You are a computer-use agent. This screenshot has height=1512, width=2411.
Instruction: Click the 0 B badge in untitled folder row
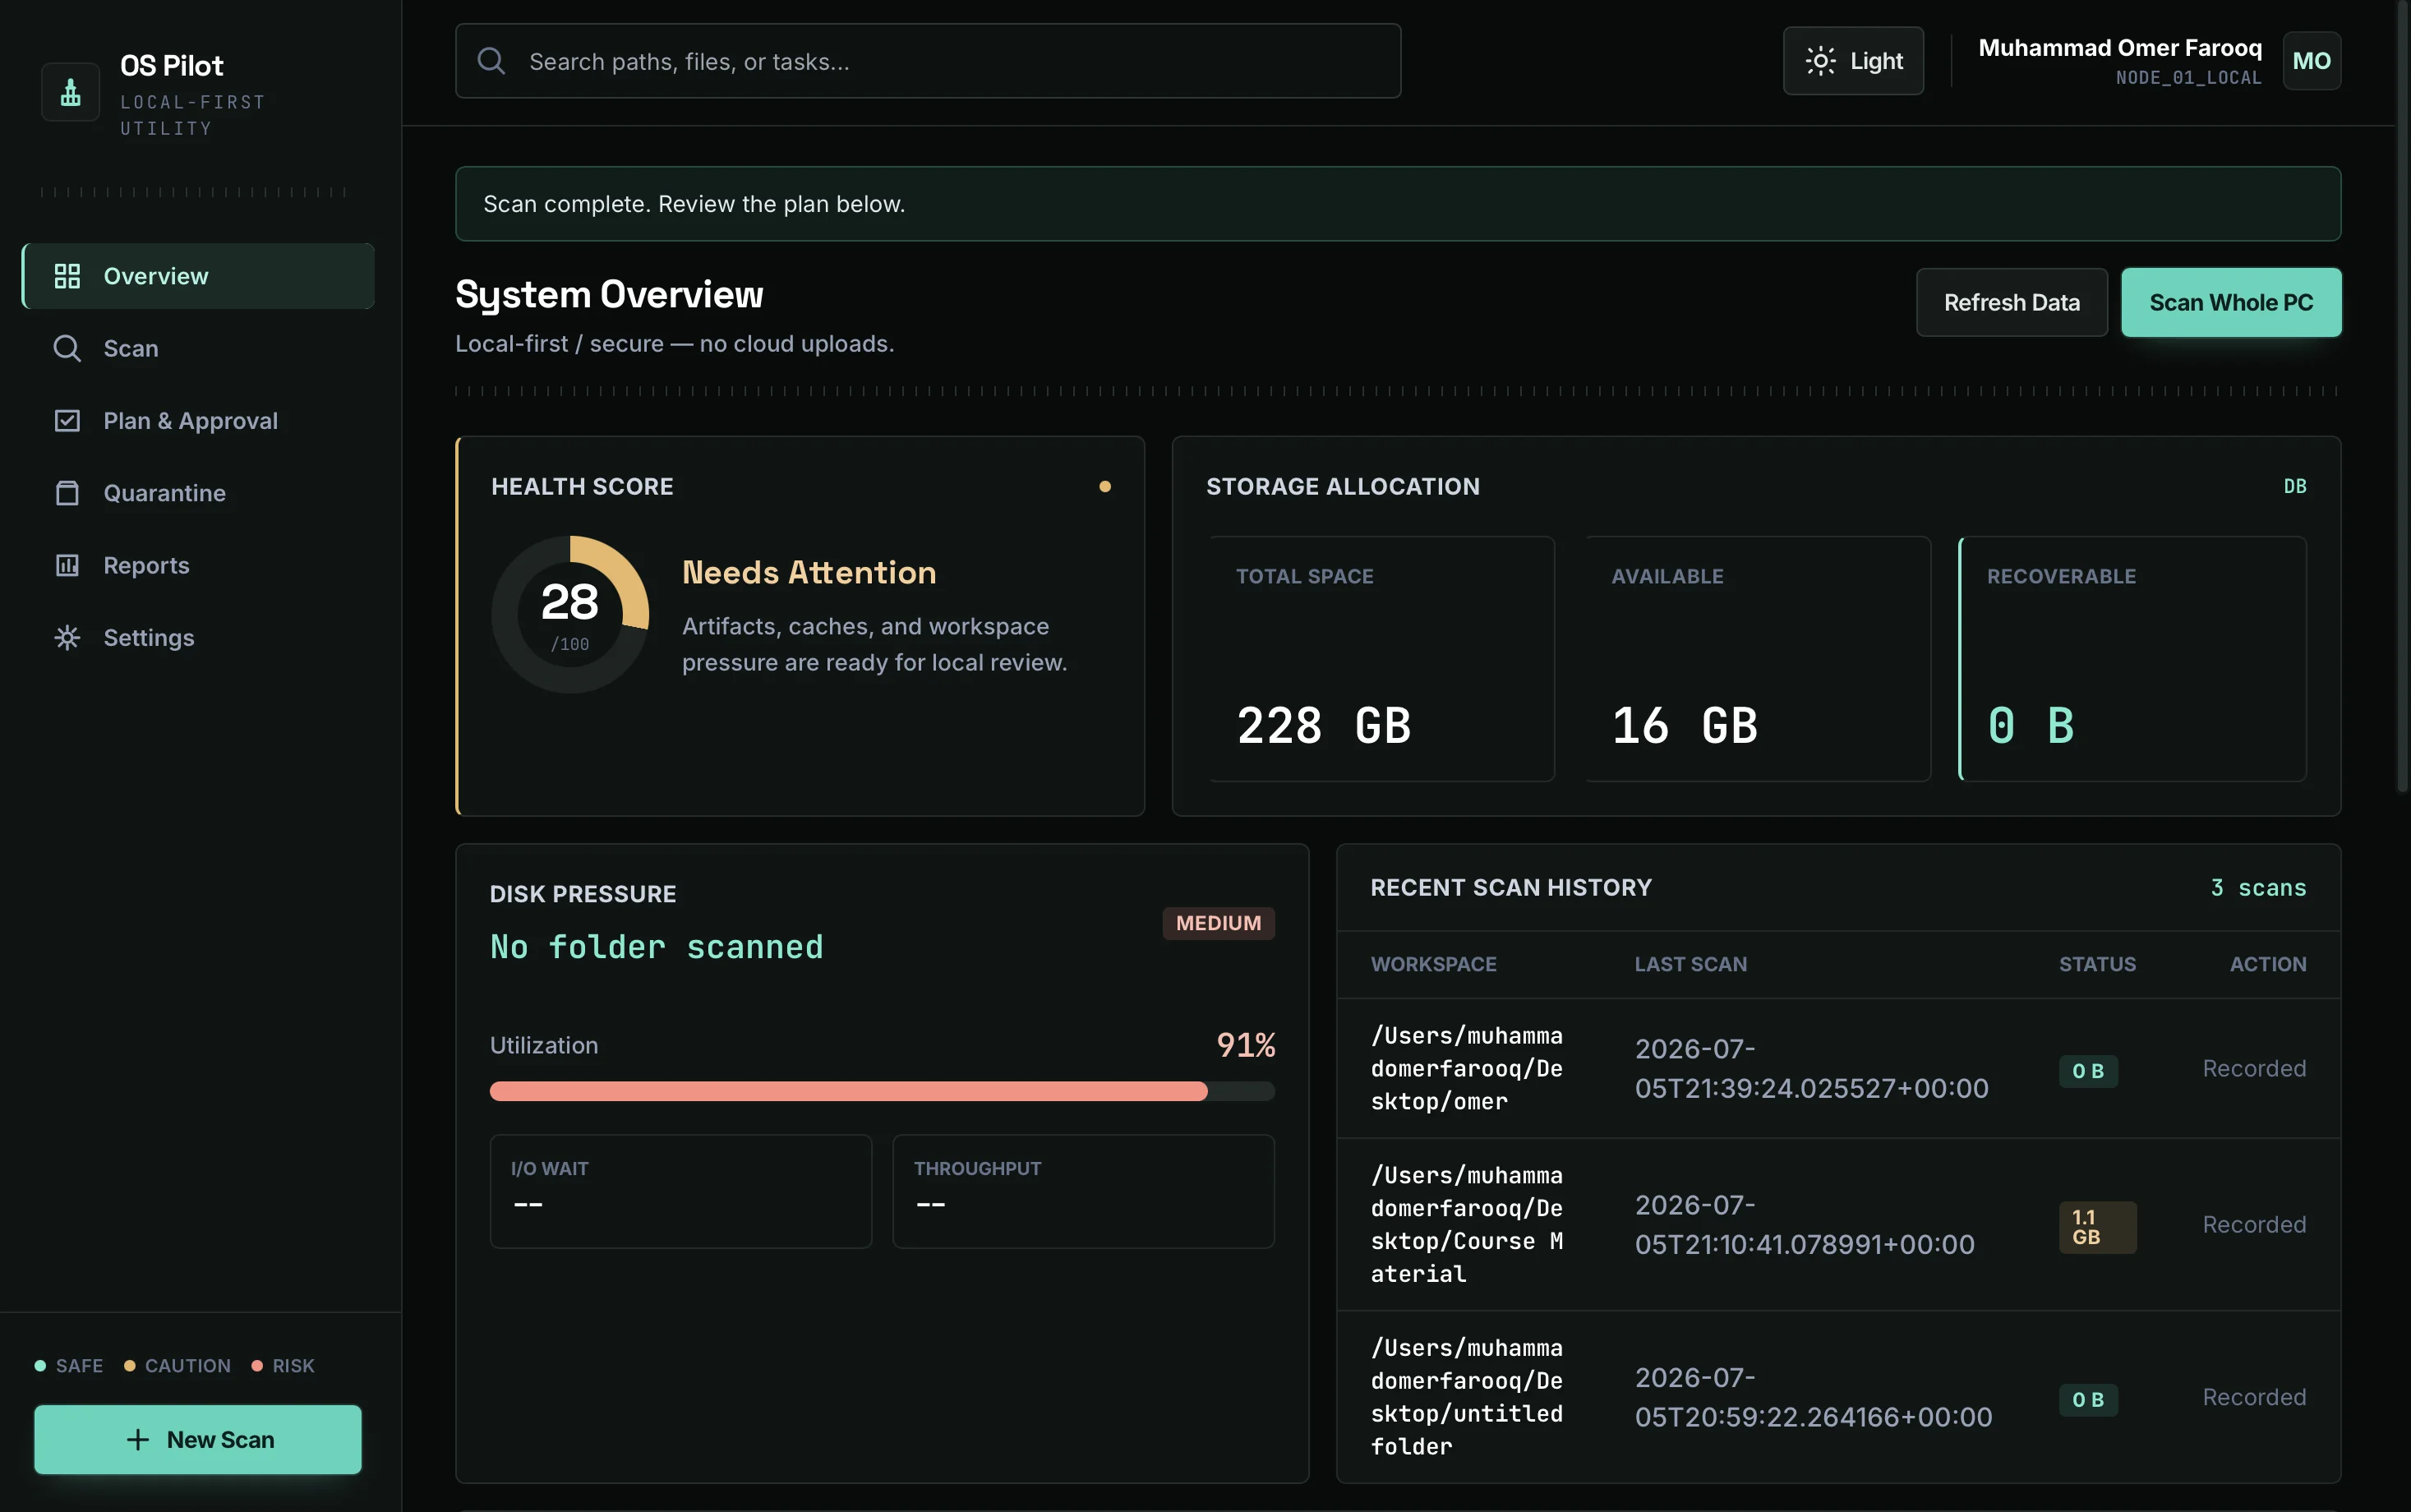coord(2088,1400)
